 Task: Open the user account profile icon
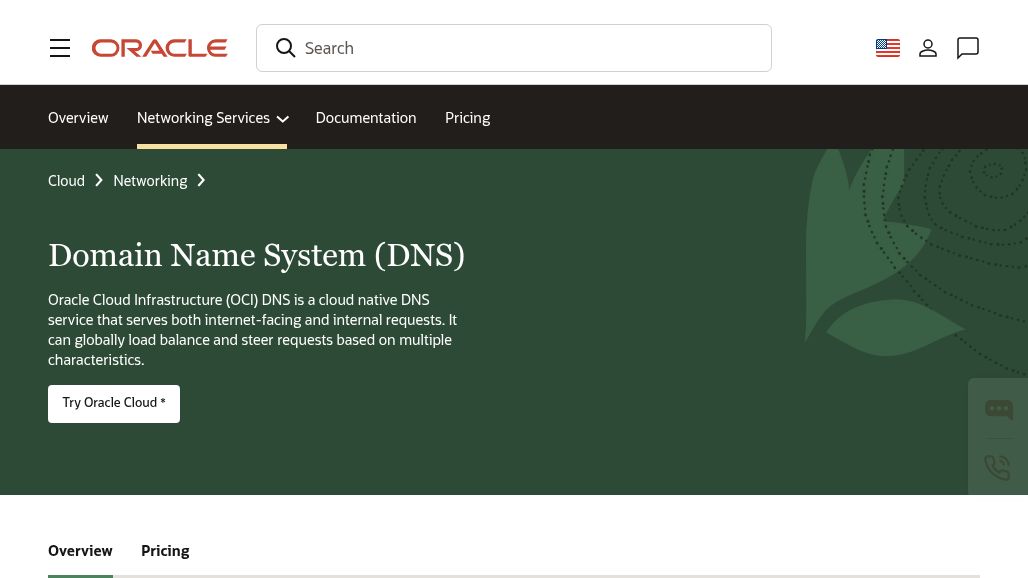(x=928, y=48)
